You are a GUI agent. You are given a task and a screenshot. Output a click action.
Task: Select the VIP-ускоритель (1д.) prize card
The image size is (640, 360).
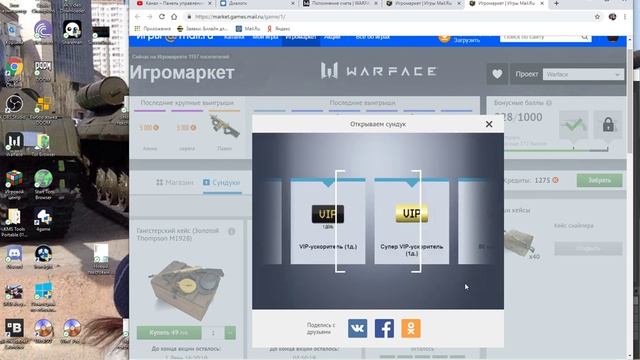point(328,222)
